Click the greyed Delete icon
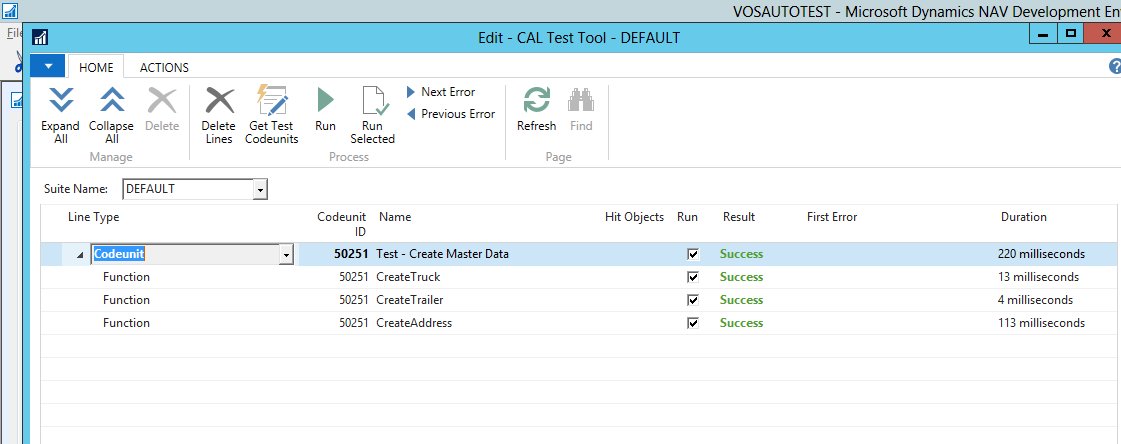The image size is (1121, 444). (162, 101)
